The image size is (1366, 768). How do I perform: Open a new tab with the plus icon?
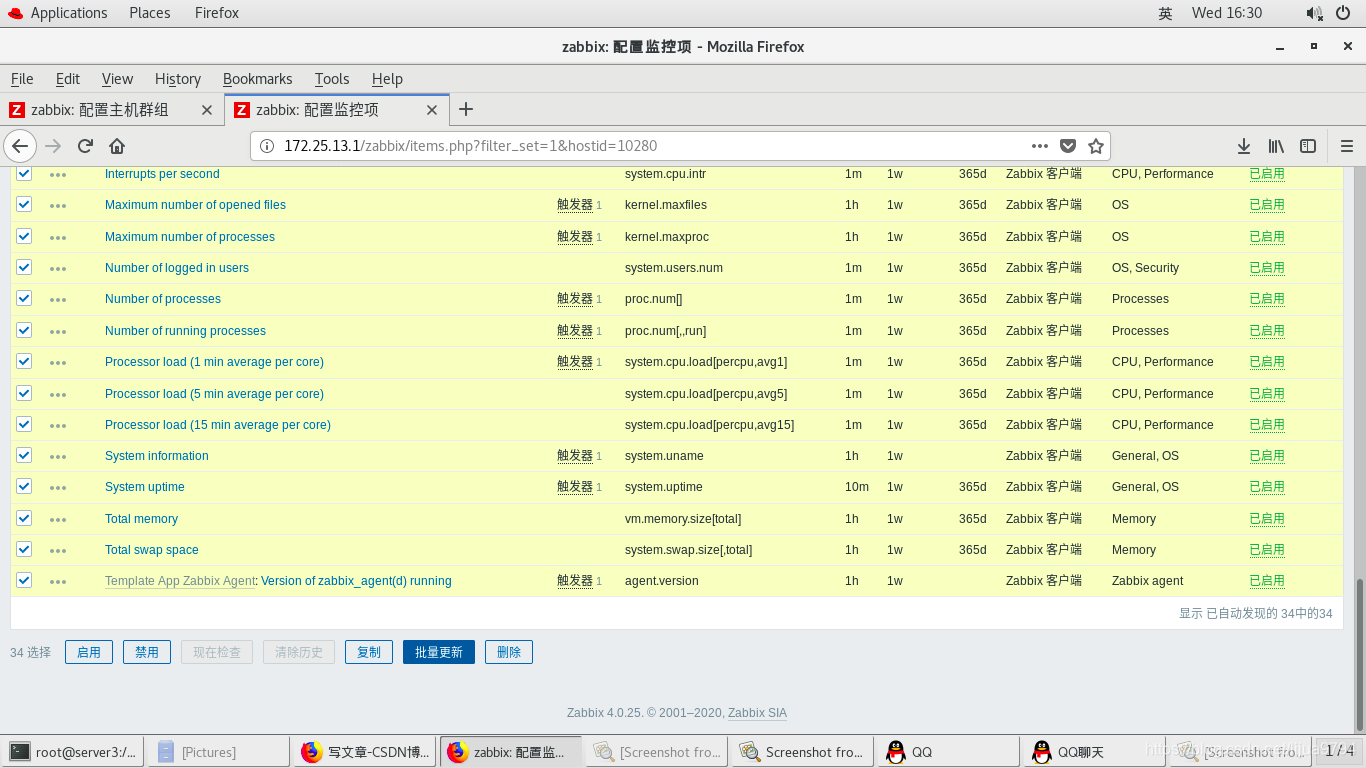[466, 110]
